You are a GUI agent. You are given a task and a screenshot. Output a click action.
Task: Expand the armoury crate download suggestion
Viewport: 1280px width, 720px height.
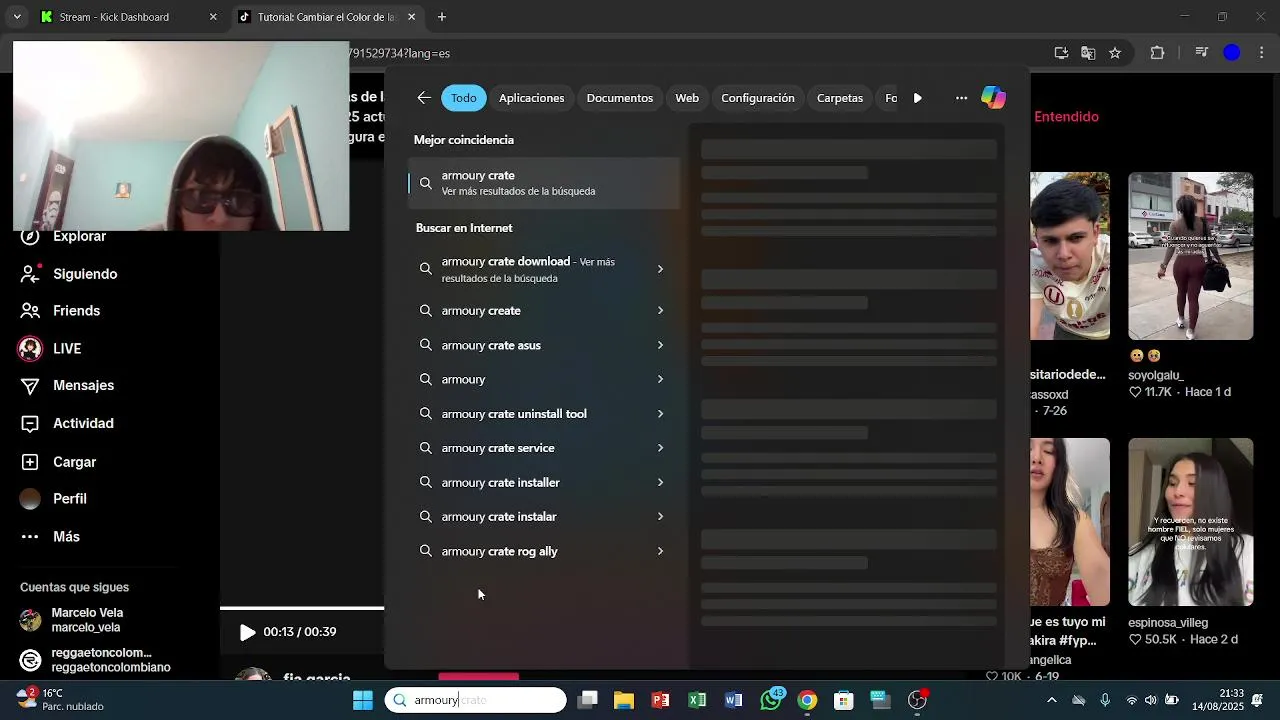point(660,269)
